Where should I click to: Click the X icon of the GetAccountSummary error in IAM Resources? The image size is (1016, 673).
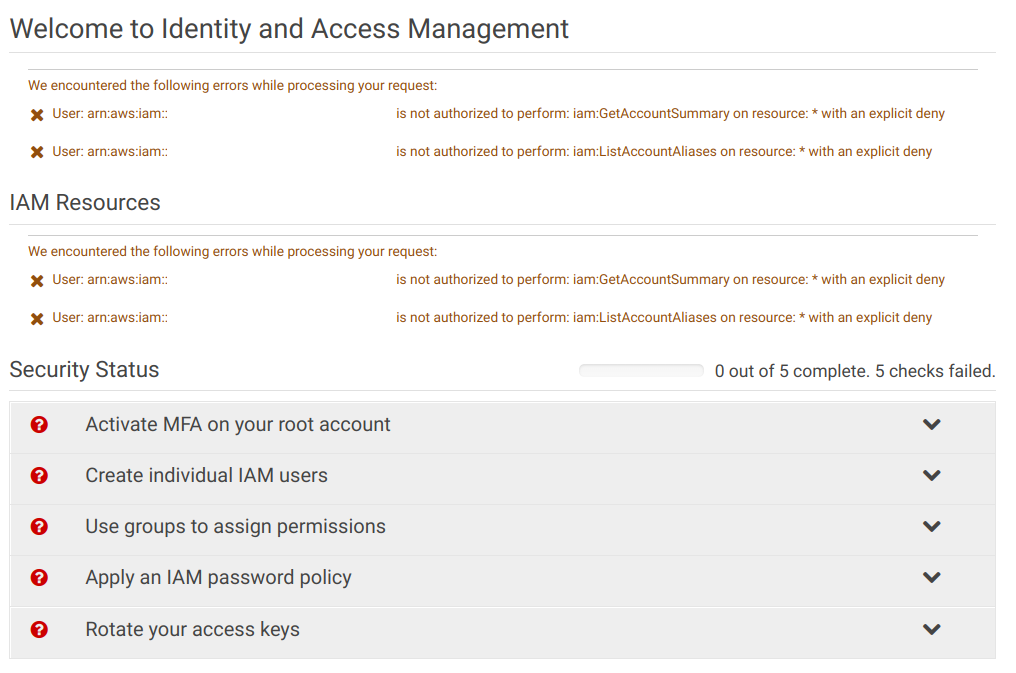point(37,280)
